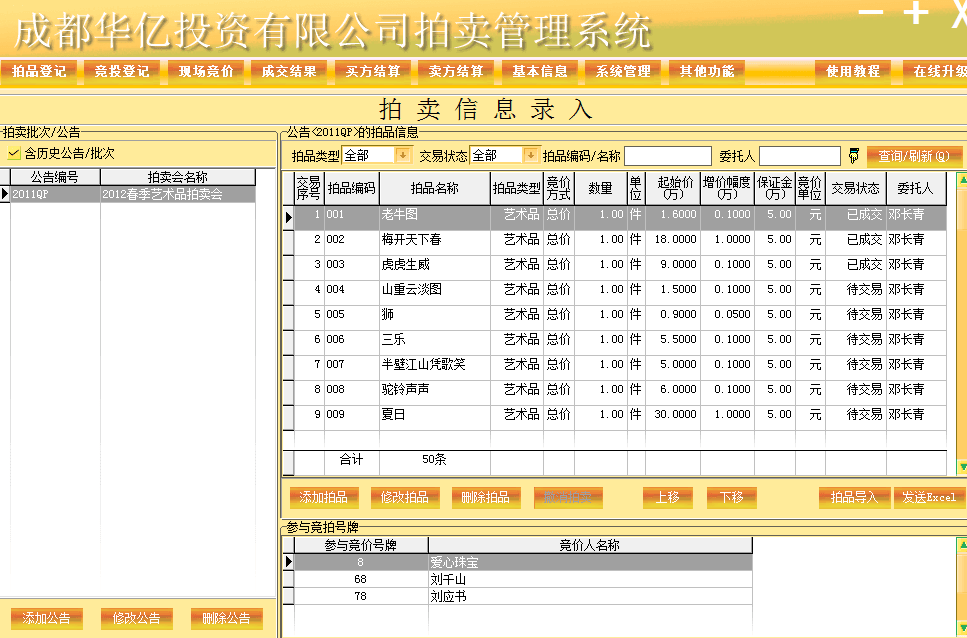967x638 pixels.
Task: Click the 删除拍品 button
Action: coord(485,497)
